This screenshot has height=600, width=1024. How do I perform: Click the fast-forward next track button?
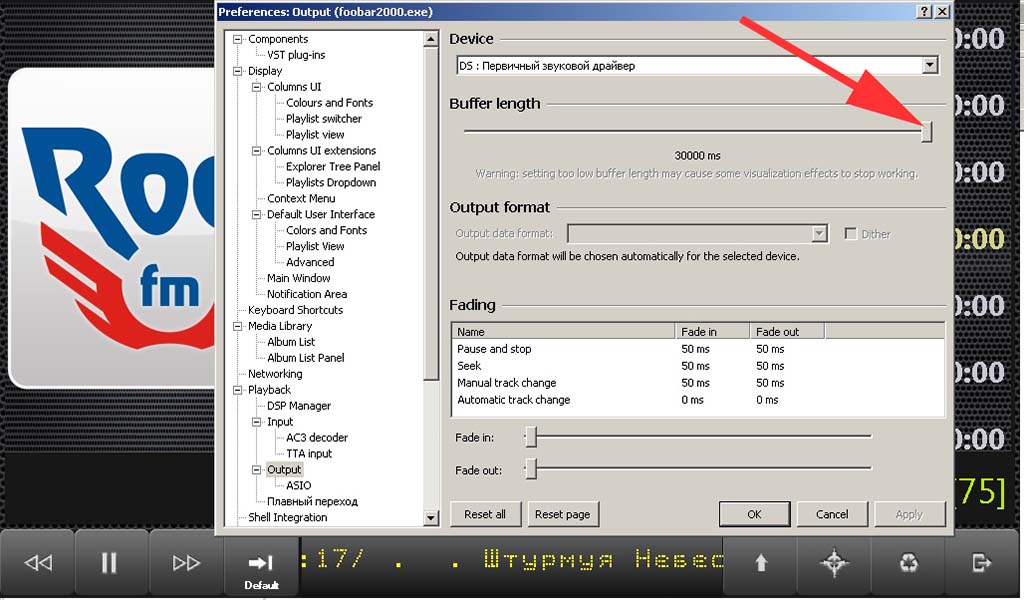[186, 564]
